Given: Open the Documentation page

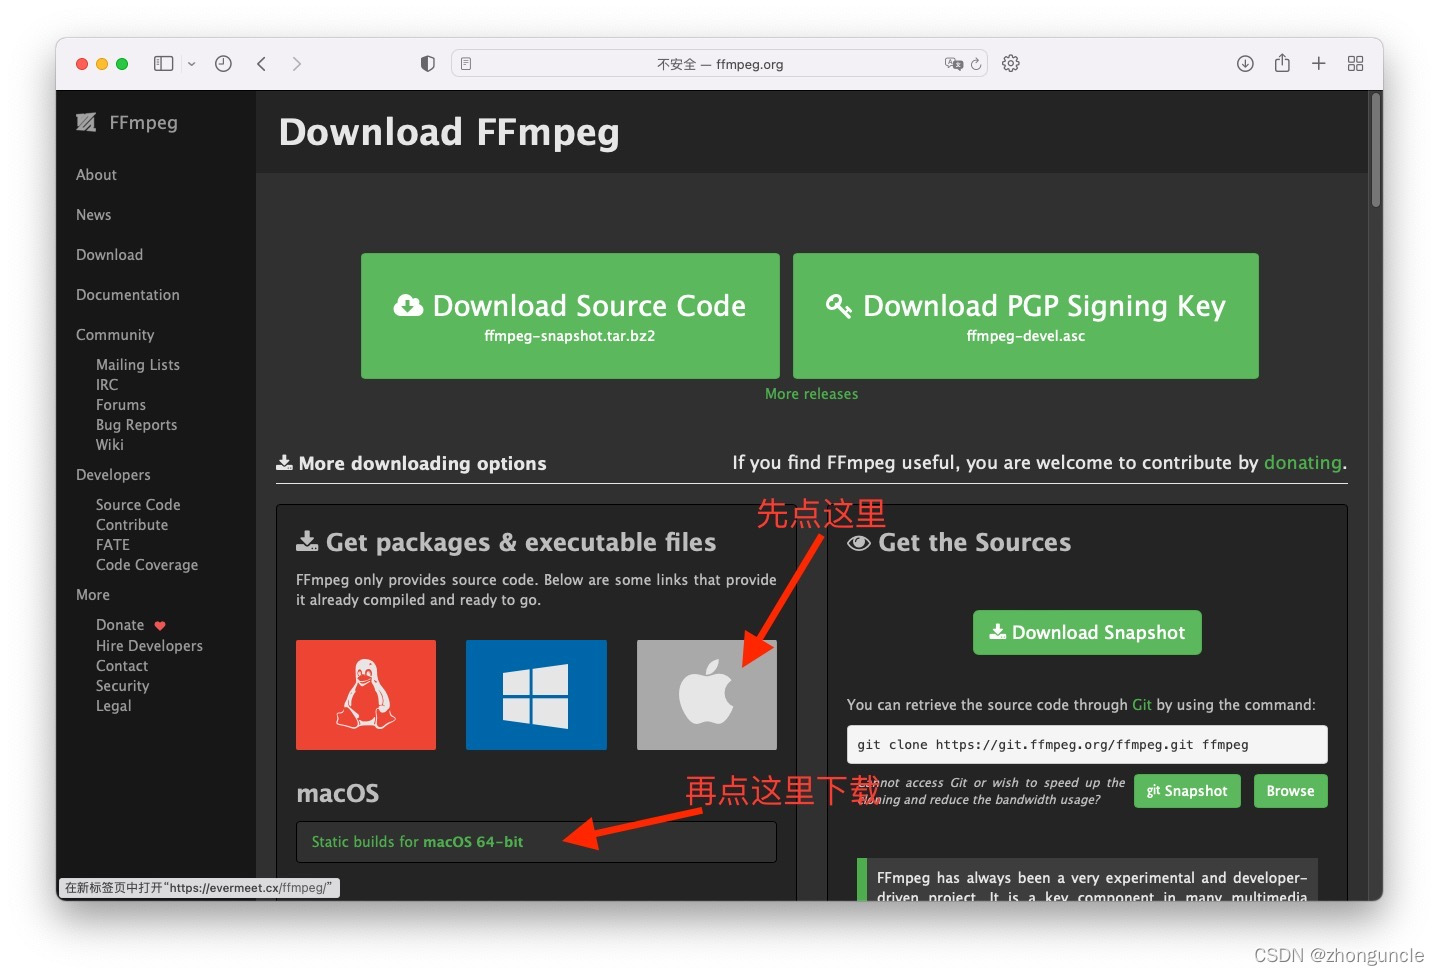Looking at the screenshot, I should click(128, 295).
